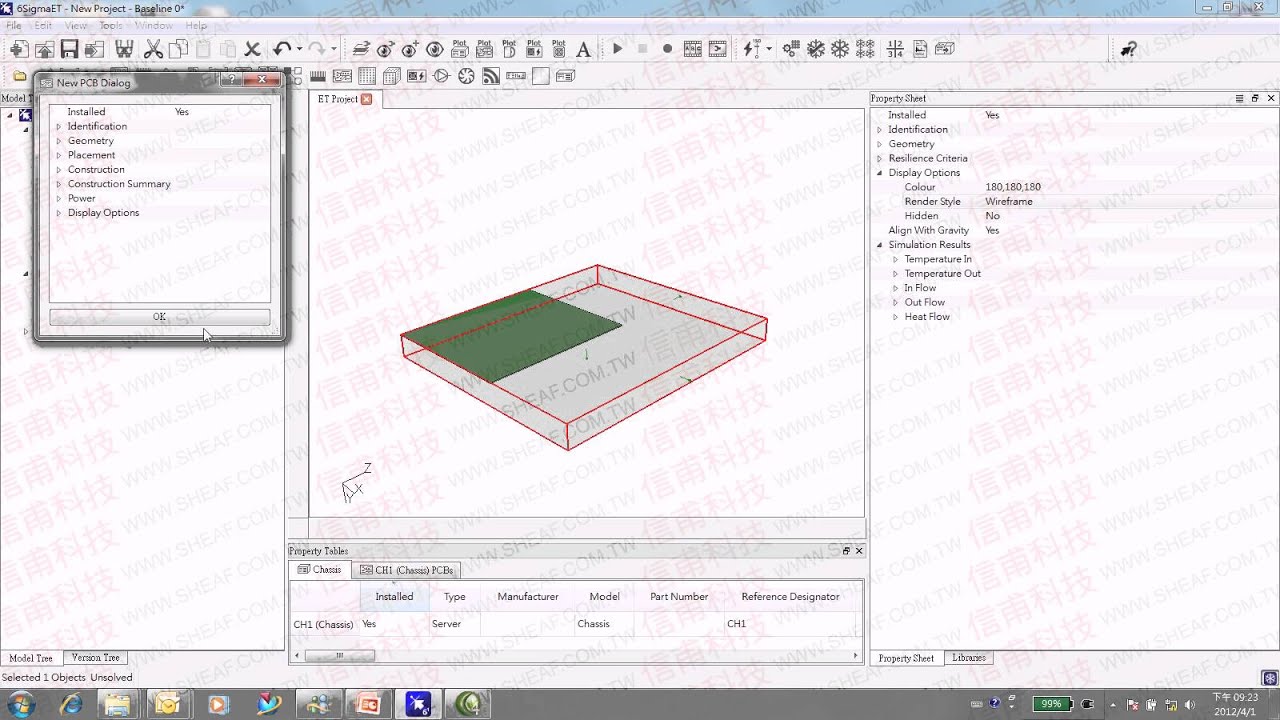
Task: Open Internet Explorer from the taskbar
Action: click(x=71, y=704)
